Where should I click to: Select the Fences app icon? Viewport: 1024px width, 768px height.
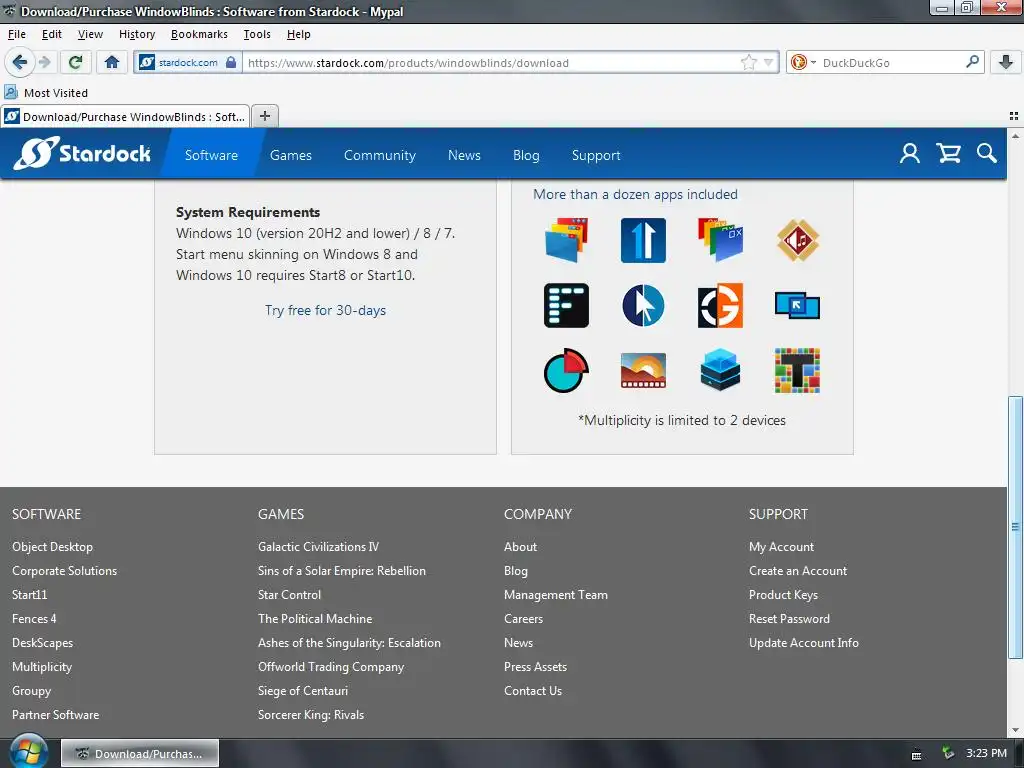coord(566,240)
